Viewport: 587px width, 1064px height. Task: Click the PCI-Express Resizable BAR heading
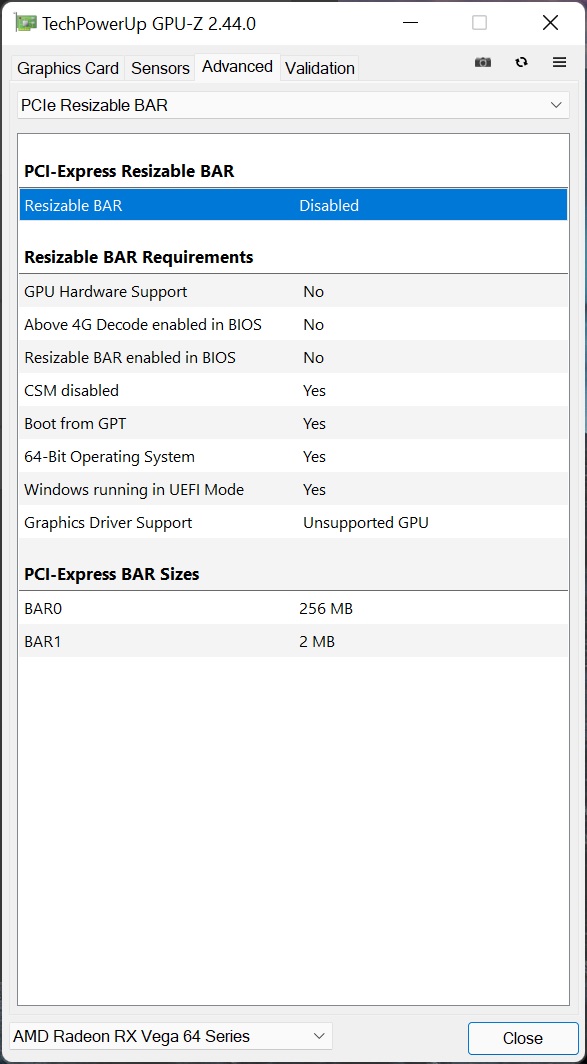[129, 171]
